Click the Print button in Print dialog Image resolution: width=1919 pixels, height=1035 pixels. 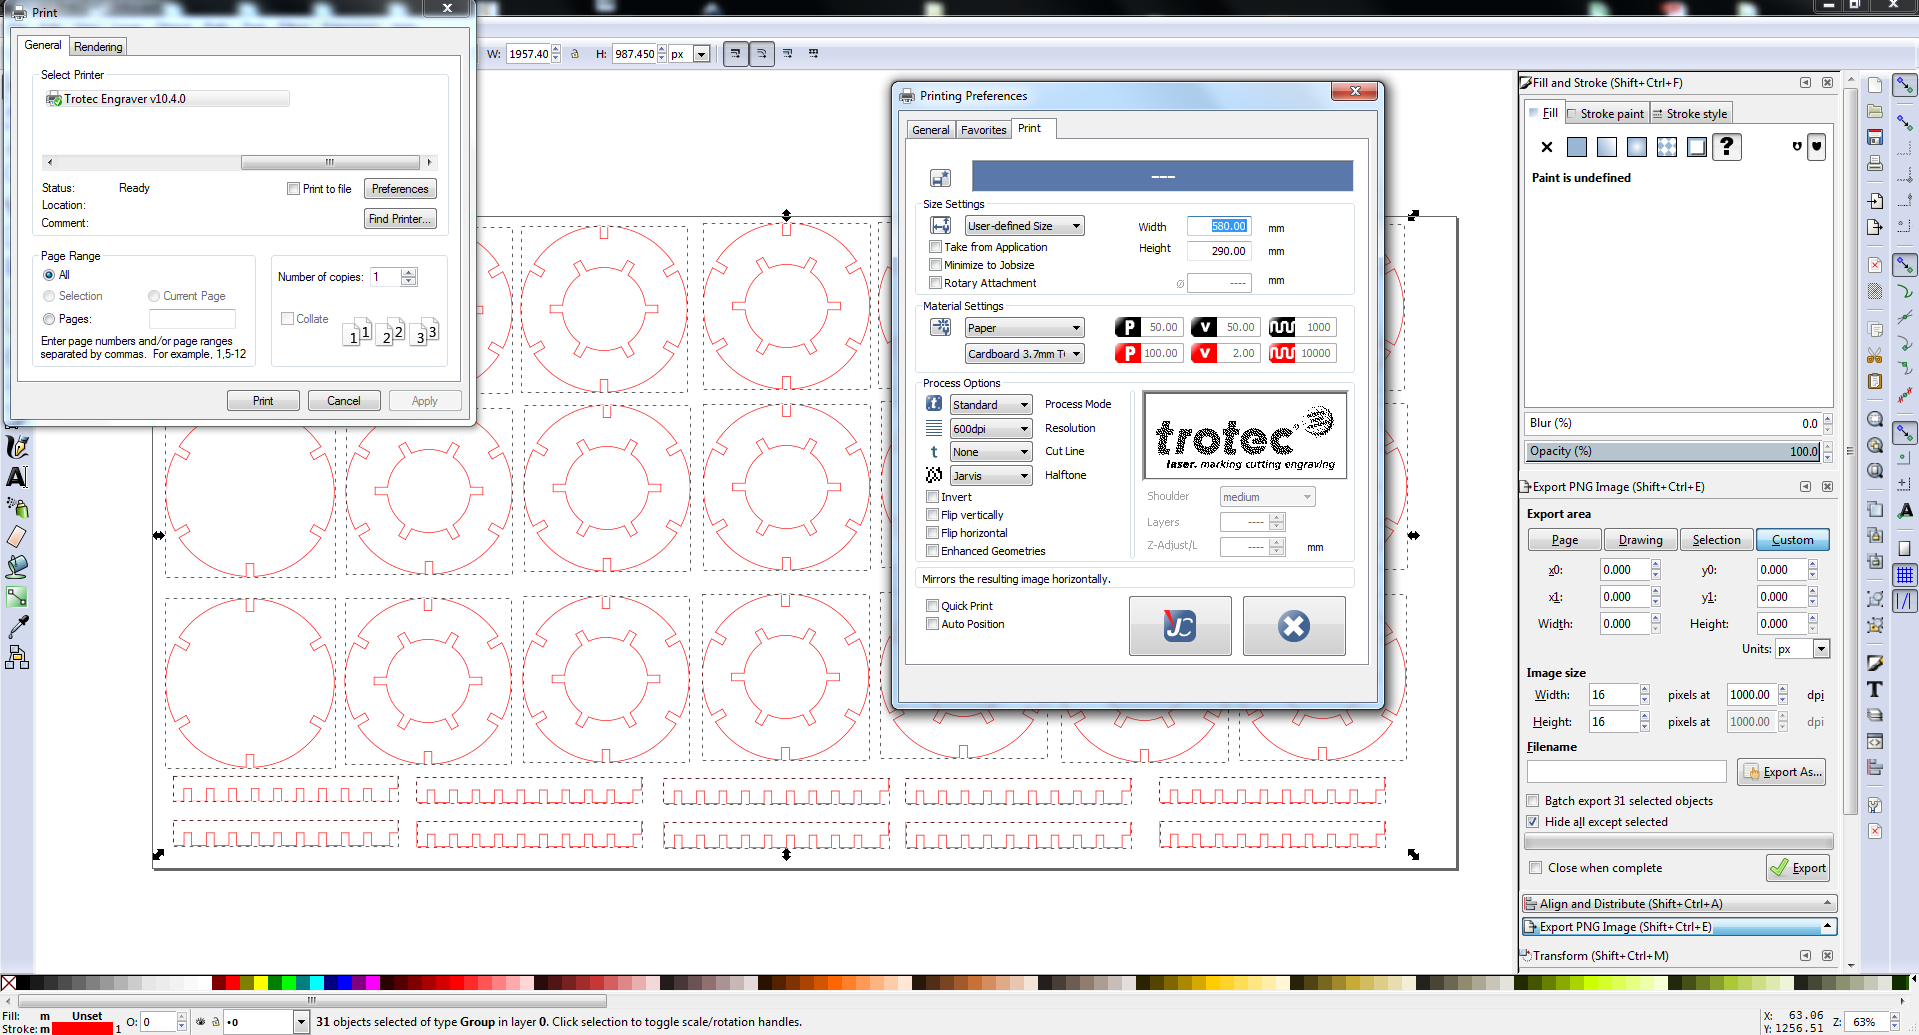pos(263,401)
